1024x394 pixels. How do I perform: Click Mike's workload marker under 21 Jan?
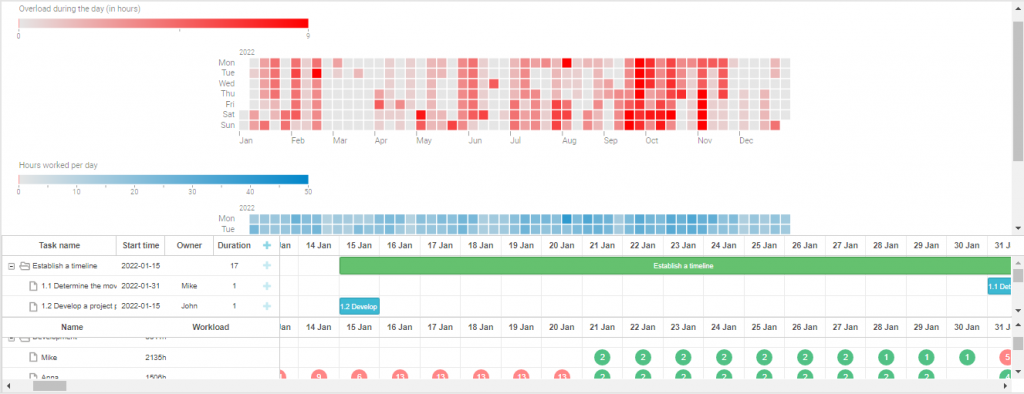pyautogui.click(x=602, y=357)
